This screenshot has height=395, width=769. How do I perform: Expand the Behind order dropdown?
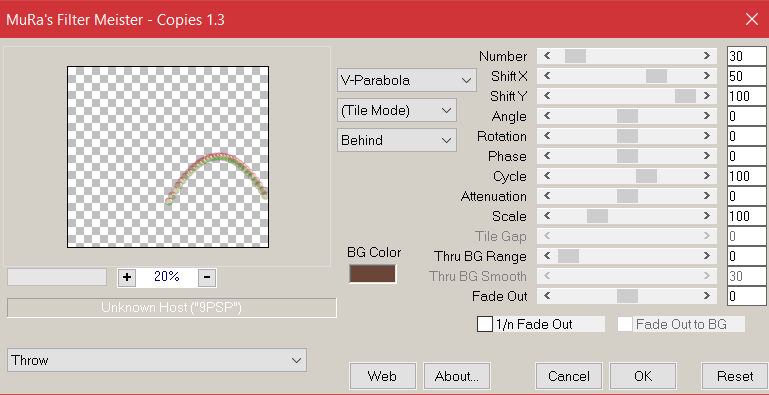(397, 140)
